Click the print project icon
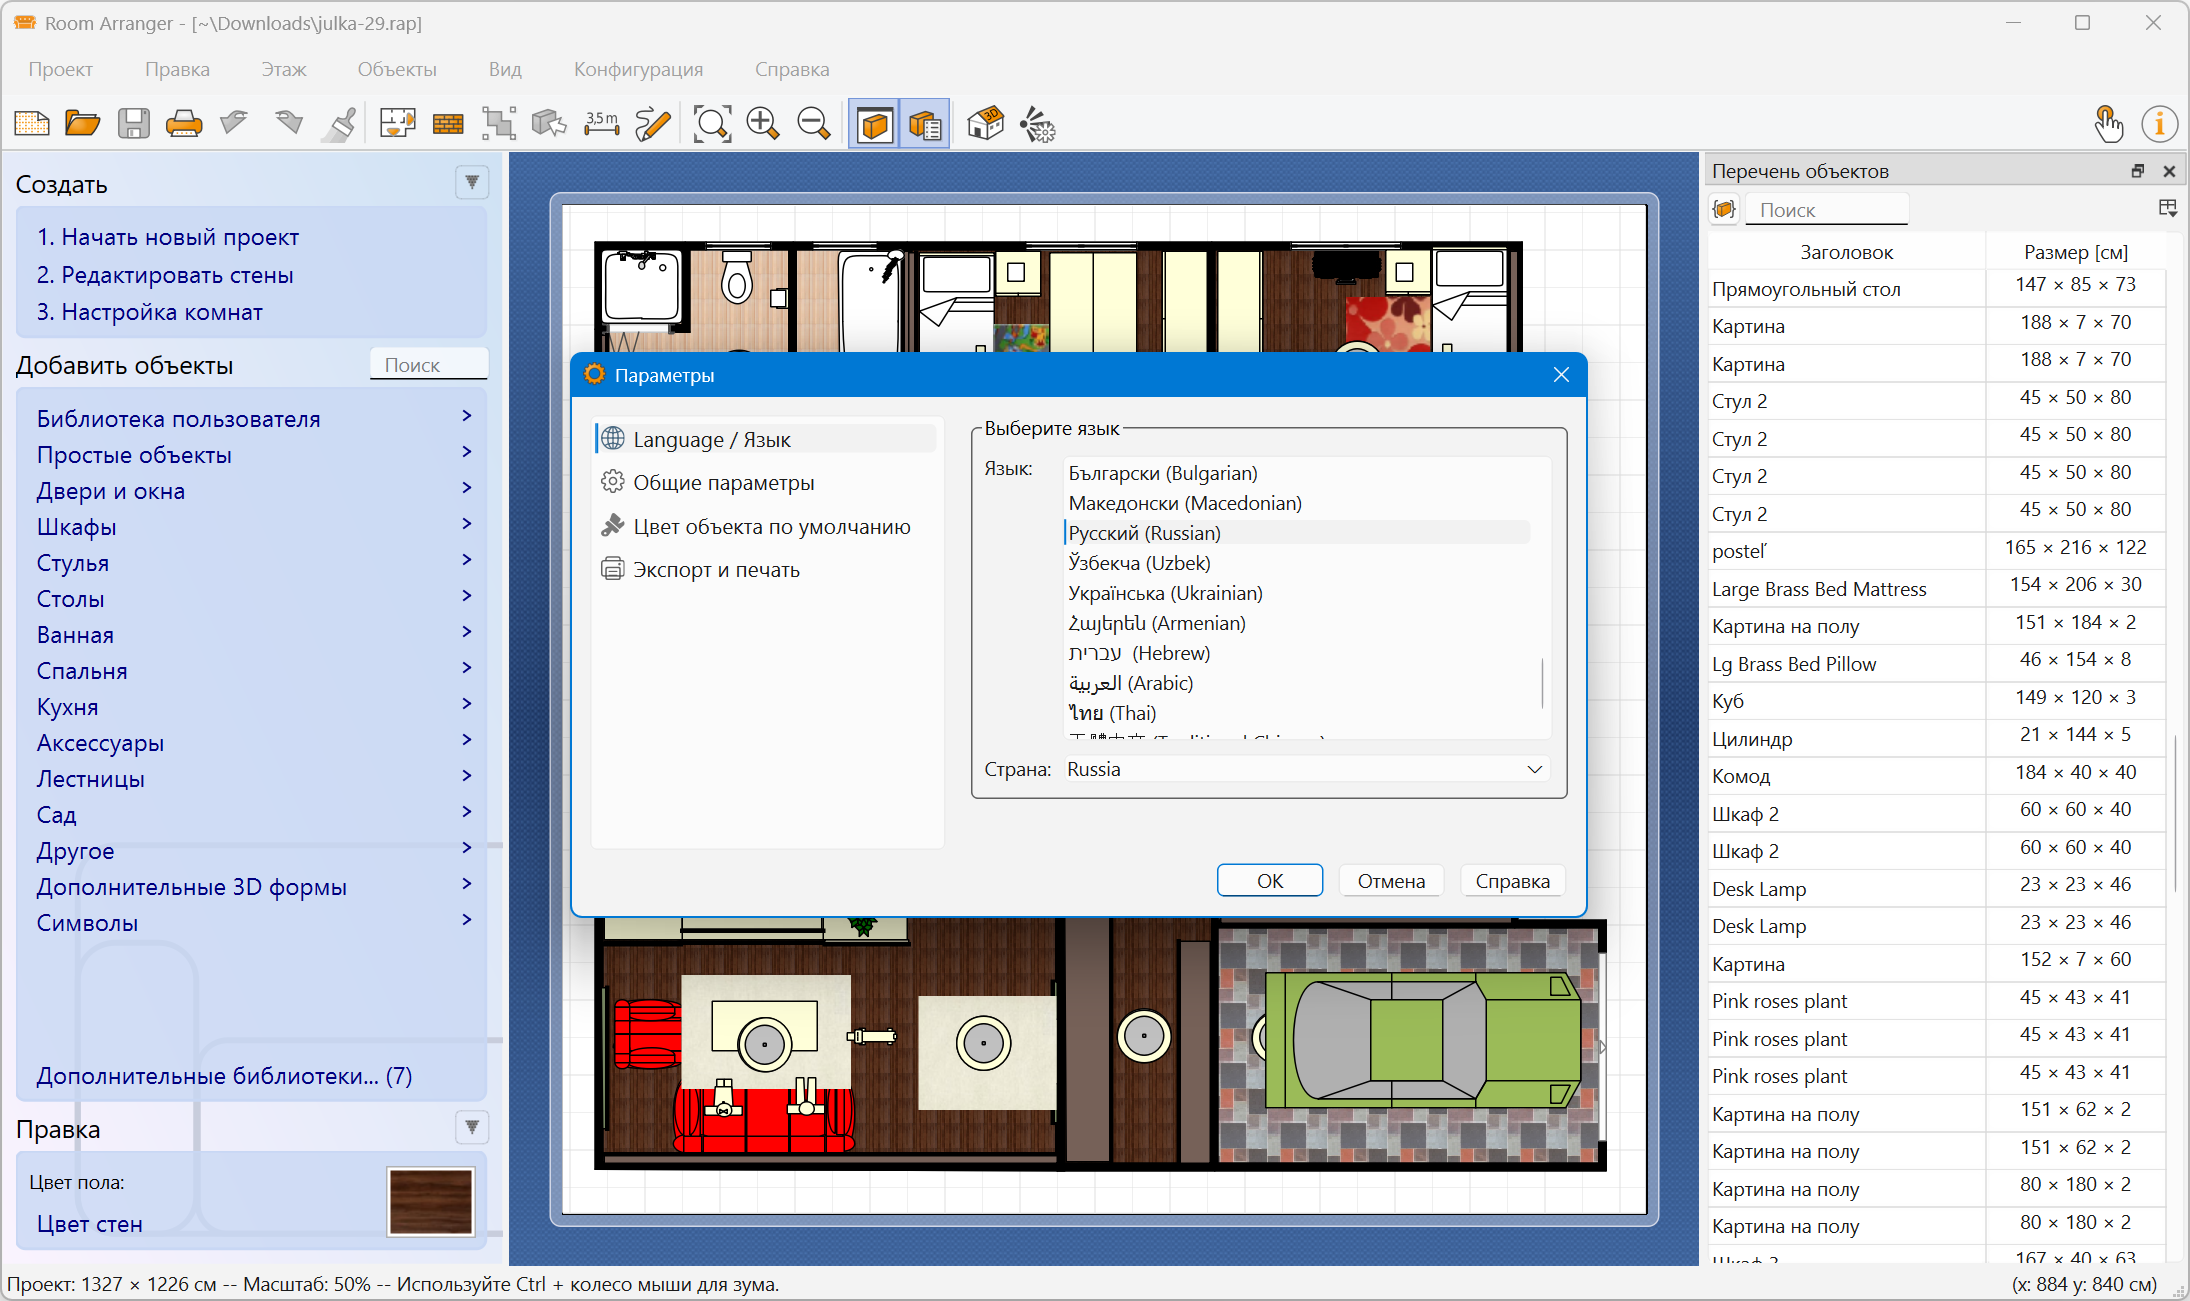 [x=184, y=124]
